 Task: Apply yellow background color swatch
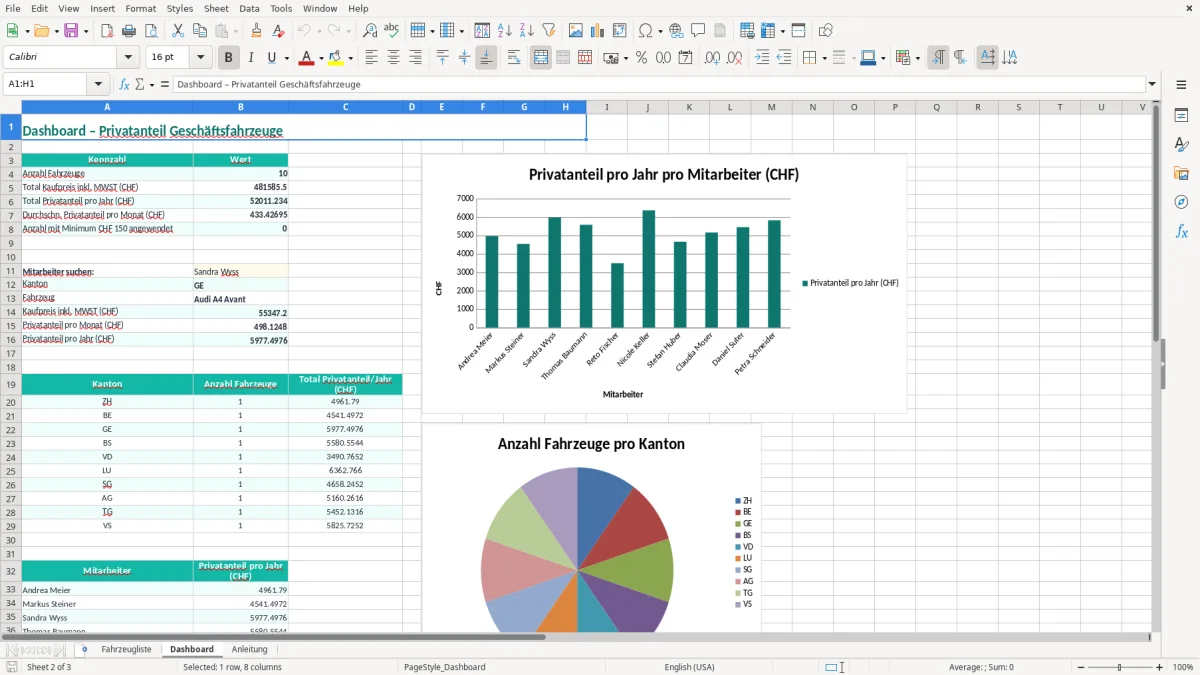tap(335, 58)
